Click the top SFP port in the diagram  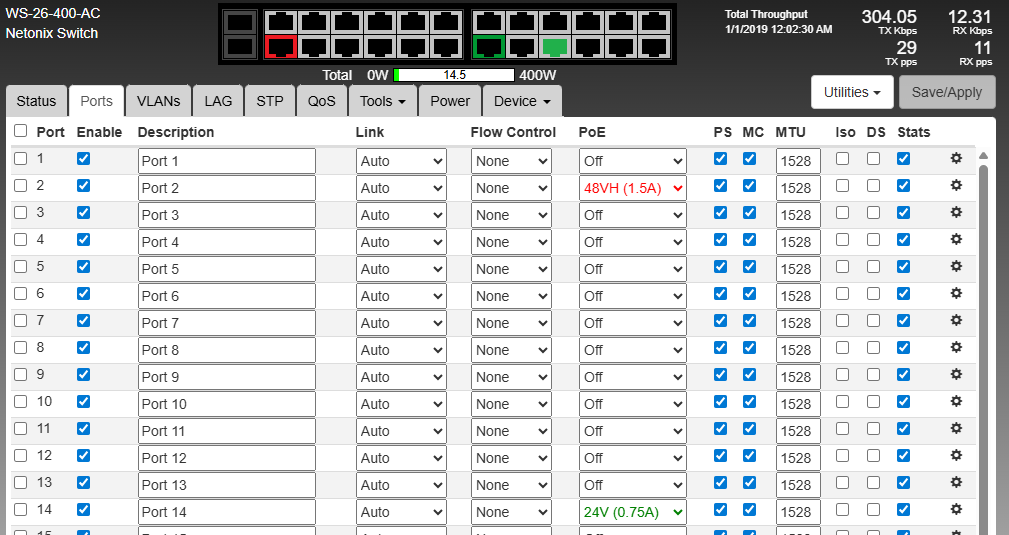tap(240, 22)
